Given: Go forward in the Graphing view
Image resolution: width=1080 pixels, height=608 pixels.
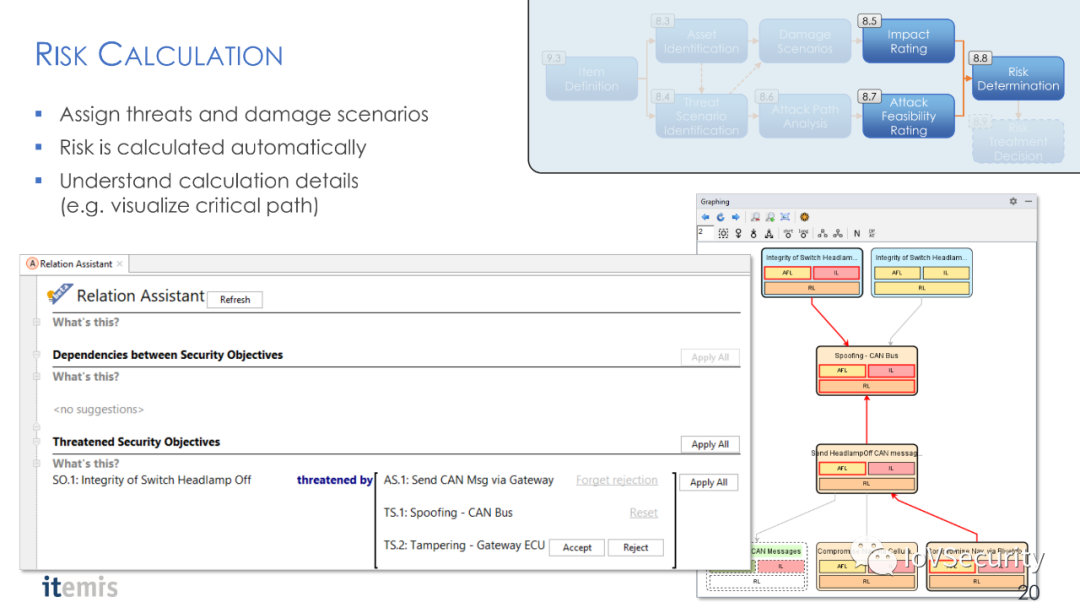Looking at the screenshot, I should (x=736, y=217).
